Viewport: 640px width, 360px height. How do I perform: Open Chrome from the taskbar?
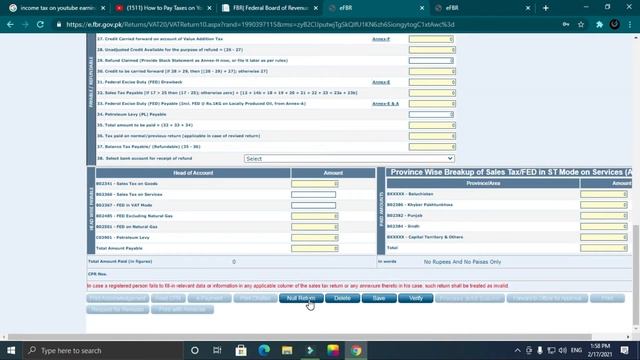[356, 350]
